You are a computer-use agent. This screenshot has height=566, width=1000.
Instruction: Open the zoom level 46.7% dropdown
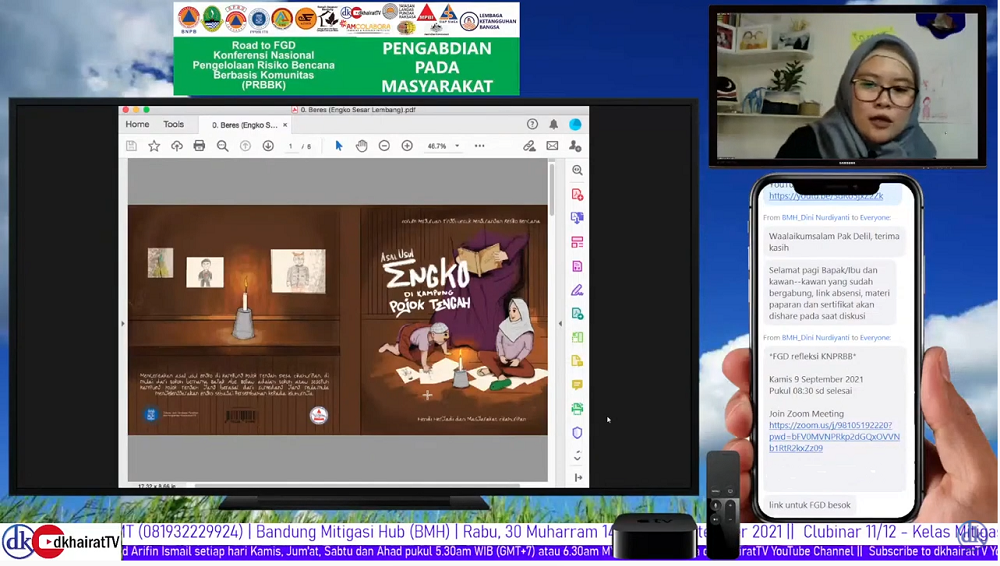(457, 146)
